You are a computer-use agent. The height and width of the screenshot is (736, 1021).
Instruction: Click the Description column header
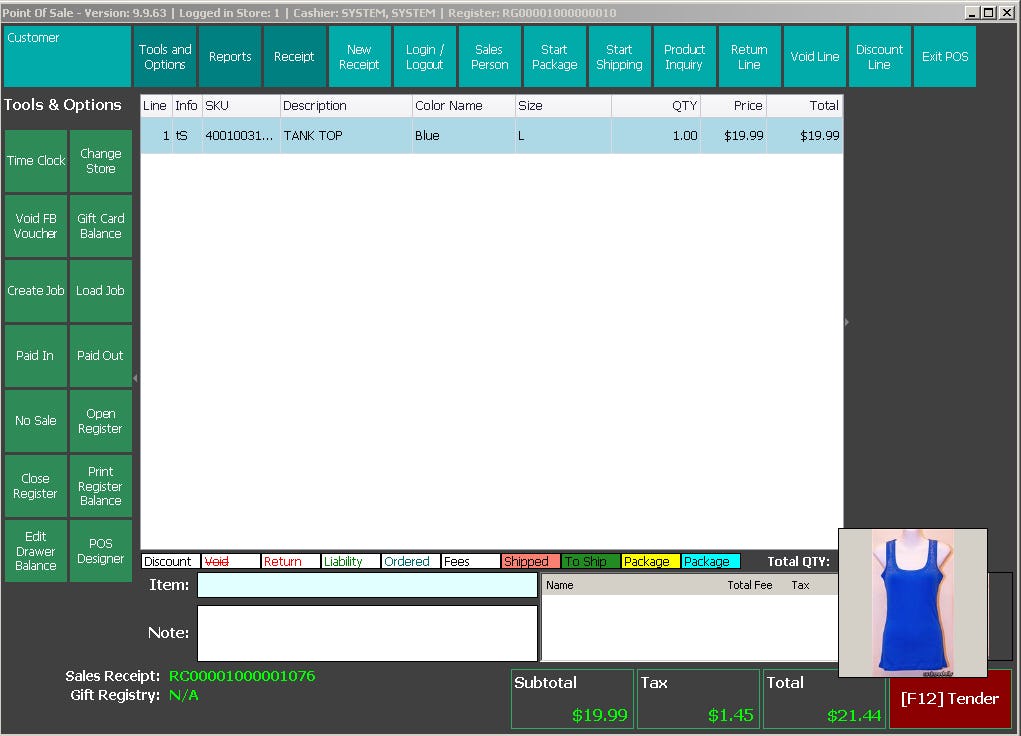[346, 106]
